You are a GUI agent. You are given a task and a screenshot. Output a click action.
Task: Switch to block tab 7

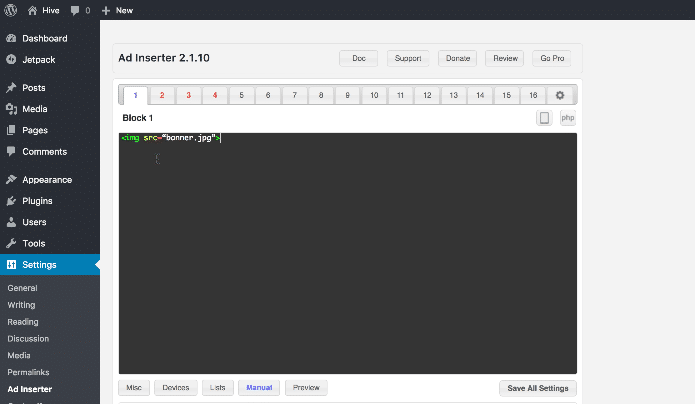(x=294, y=95)
